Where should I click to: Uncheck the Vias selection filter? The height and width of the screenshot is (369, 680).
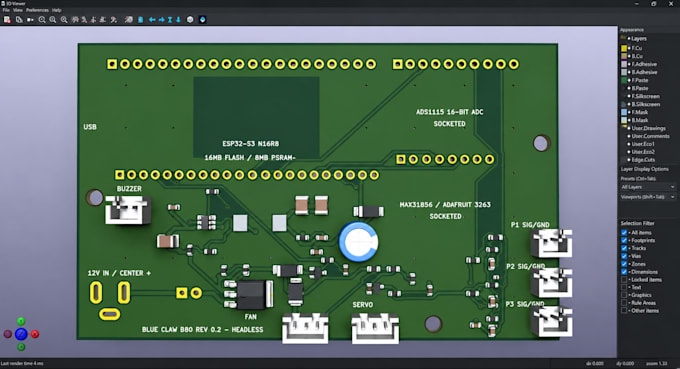click(624, 256)
